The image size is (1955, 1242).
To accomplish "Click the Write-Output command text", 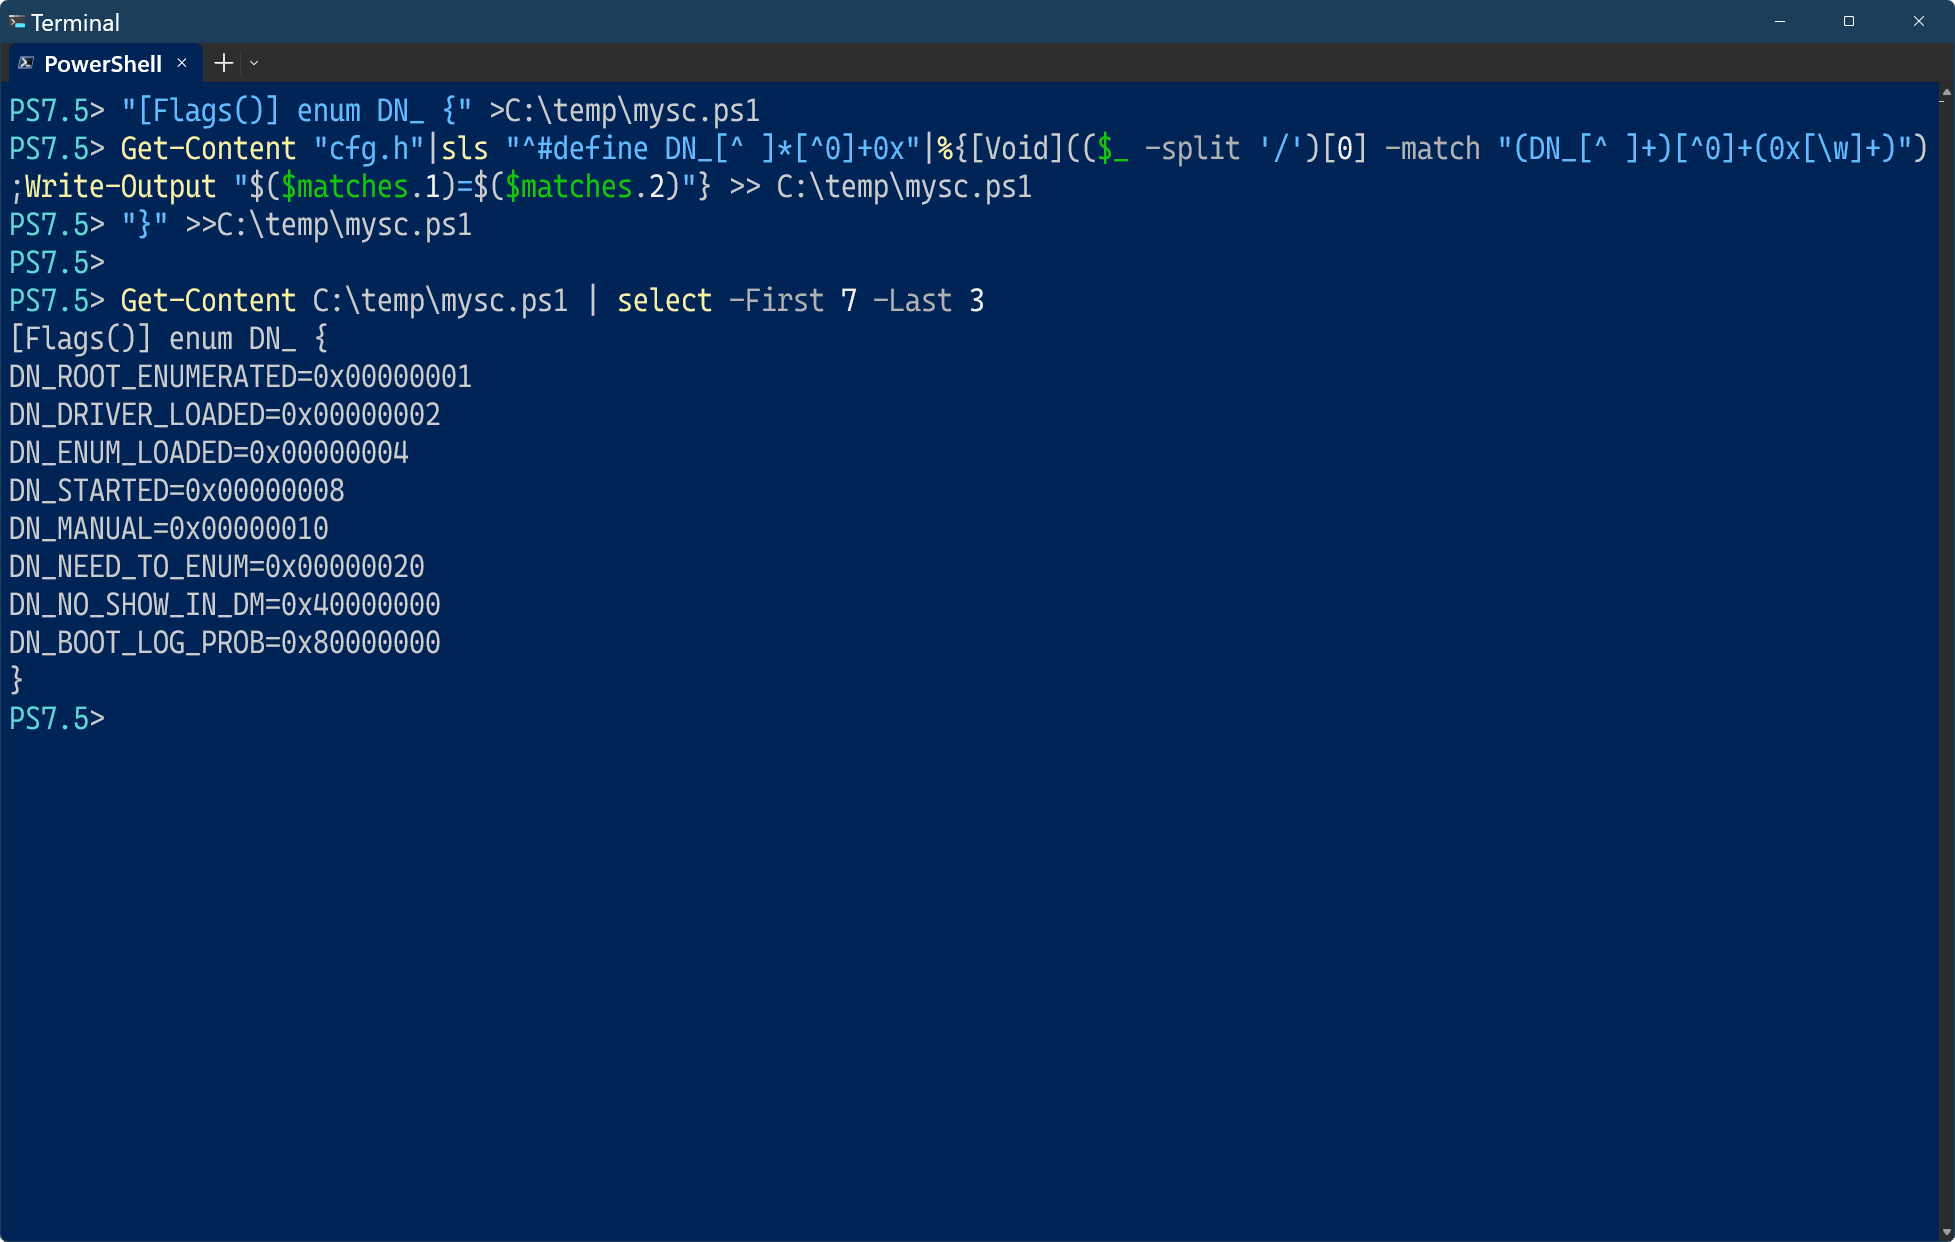I will tap(120, 187).
